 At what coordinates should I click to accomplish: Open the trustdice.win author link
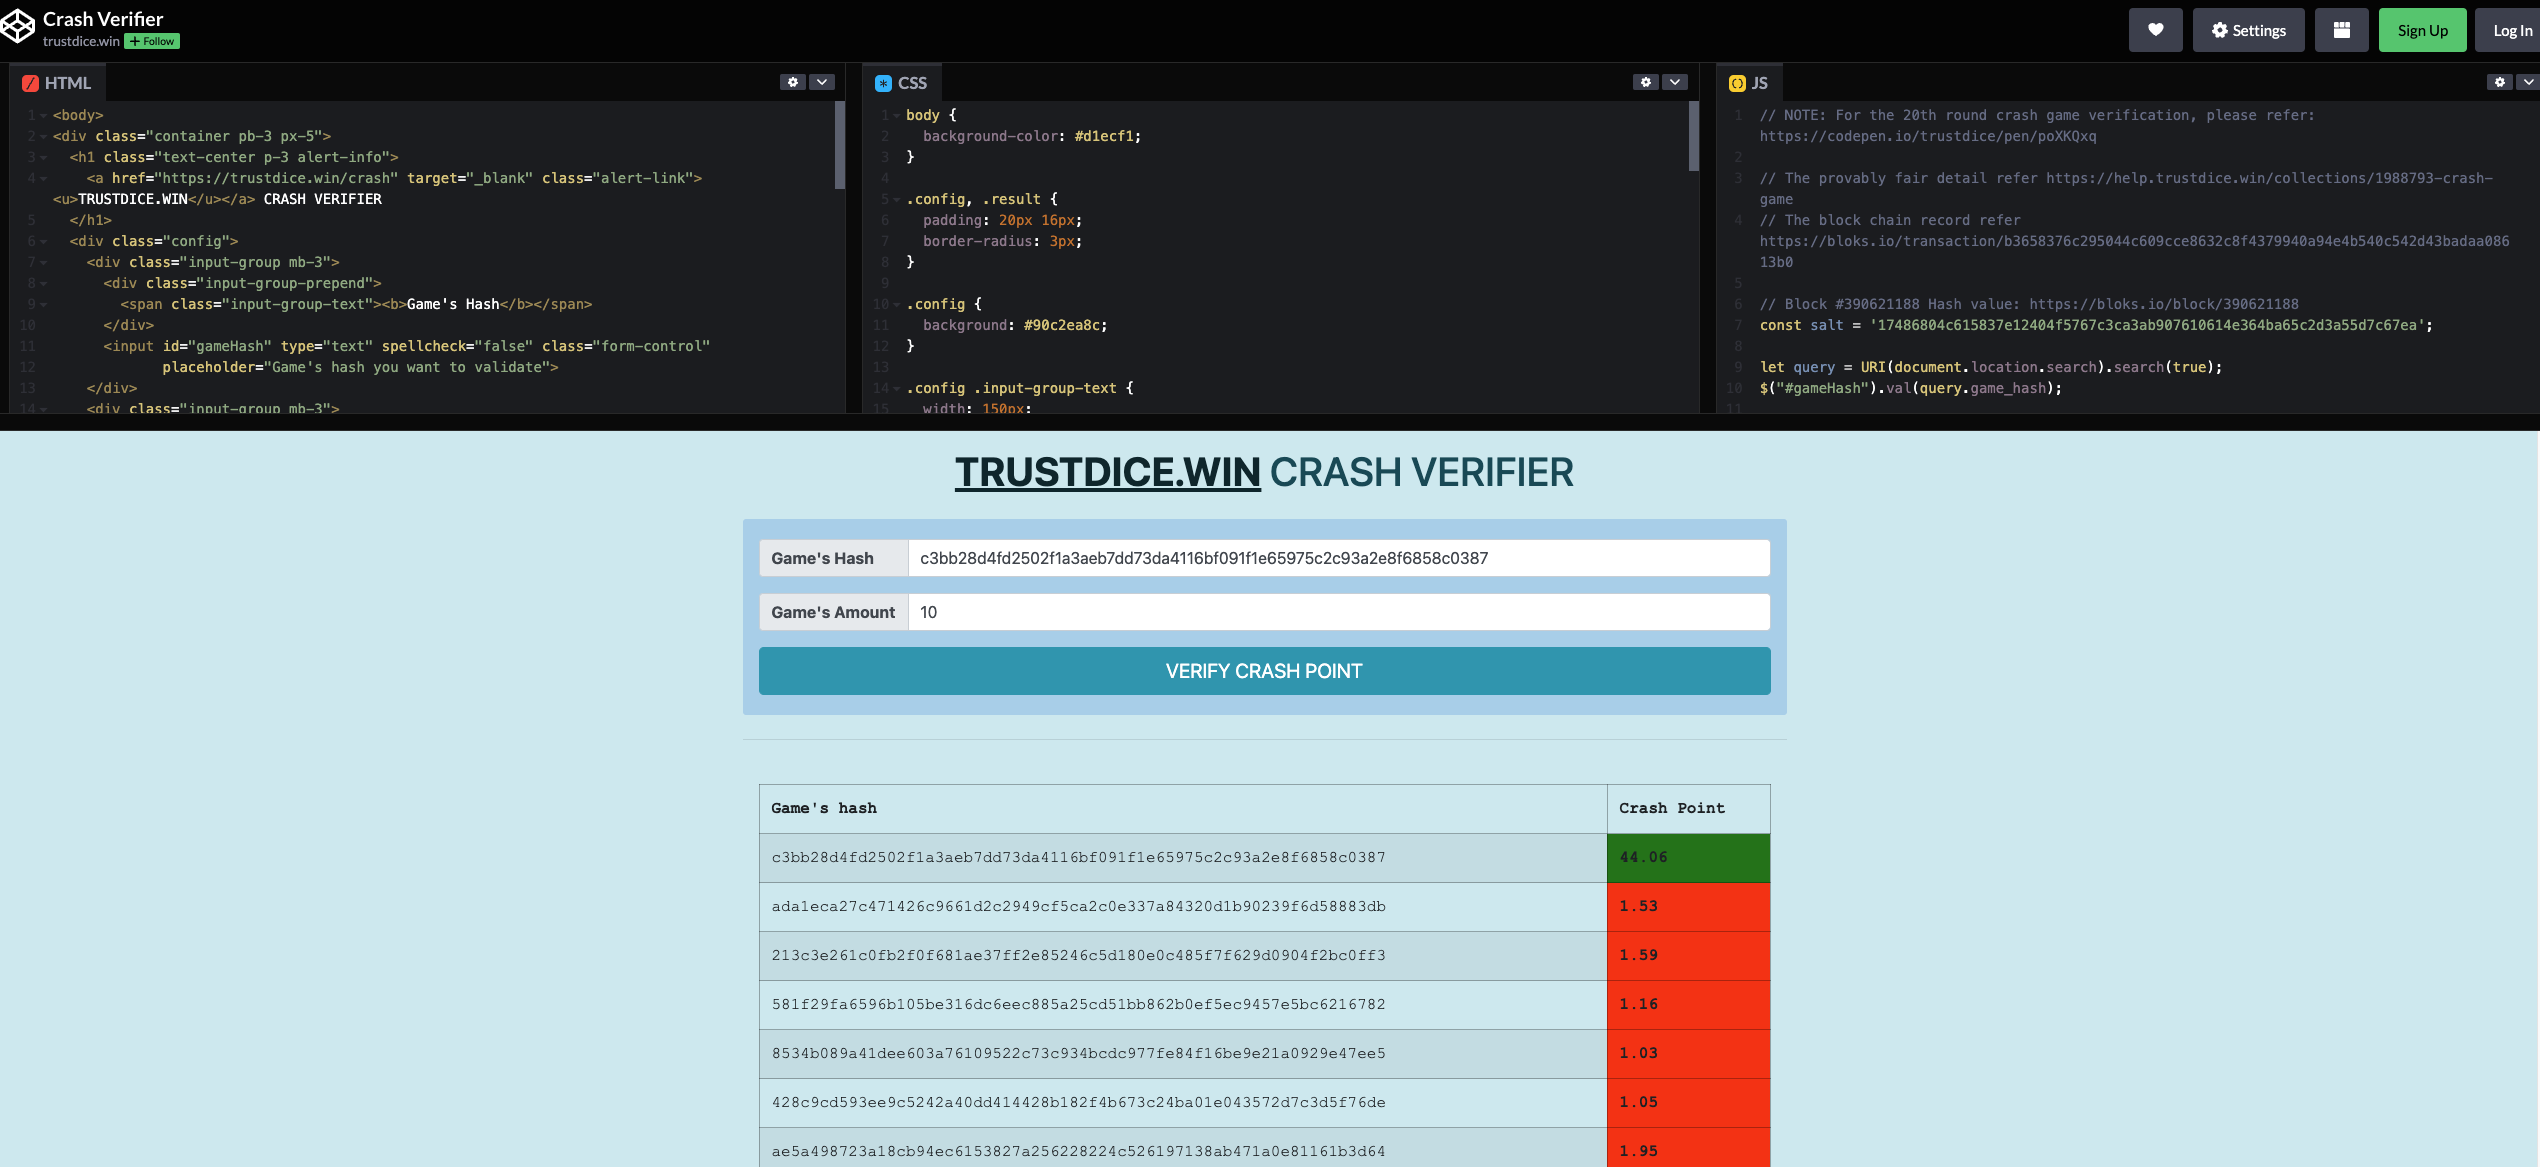[81, 41]
